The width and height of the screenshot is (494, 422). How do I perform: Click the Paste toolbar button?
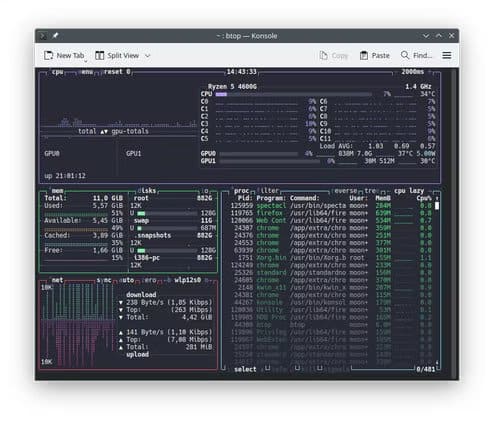click(x=375, y=55)
